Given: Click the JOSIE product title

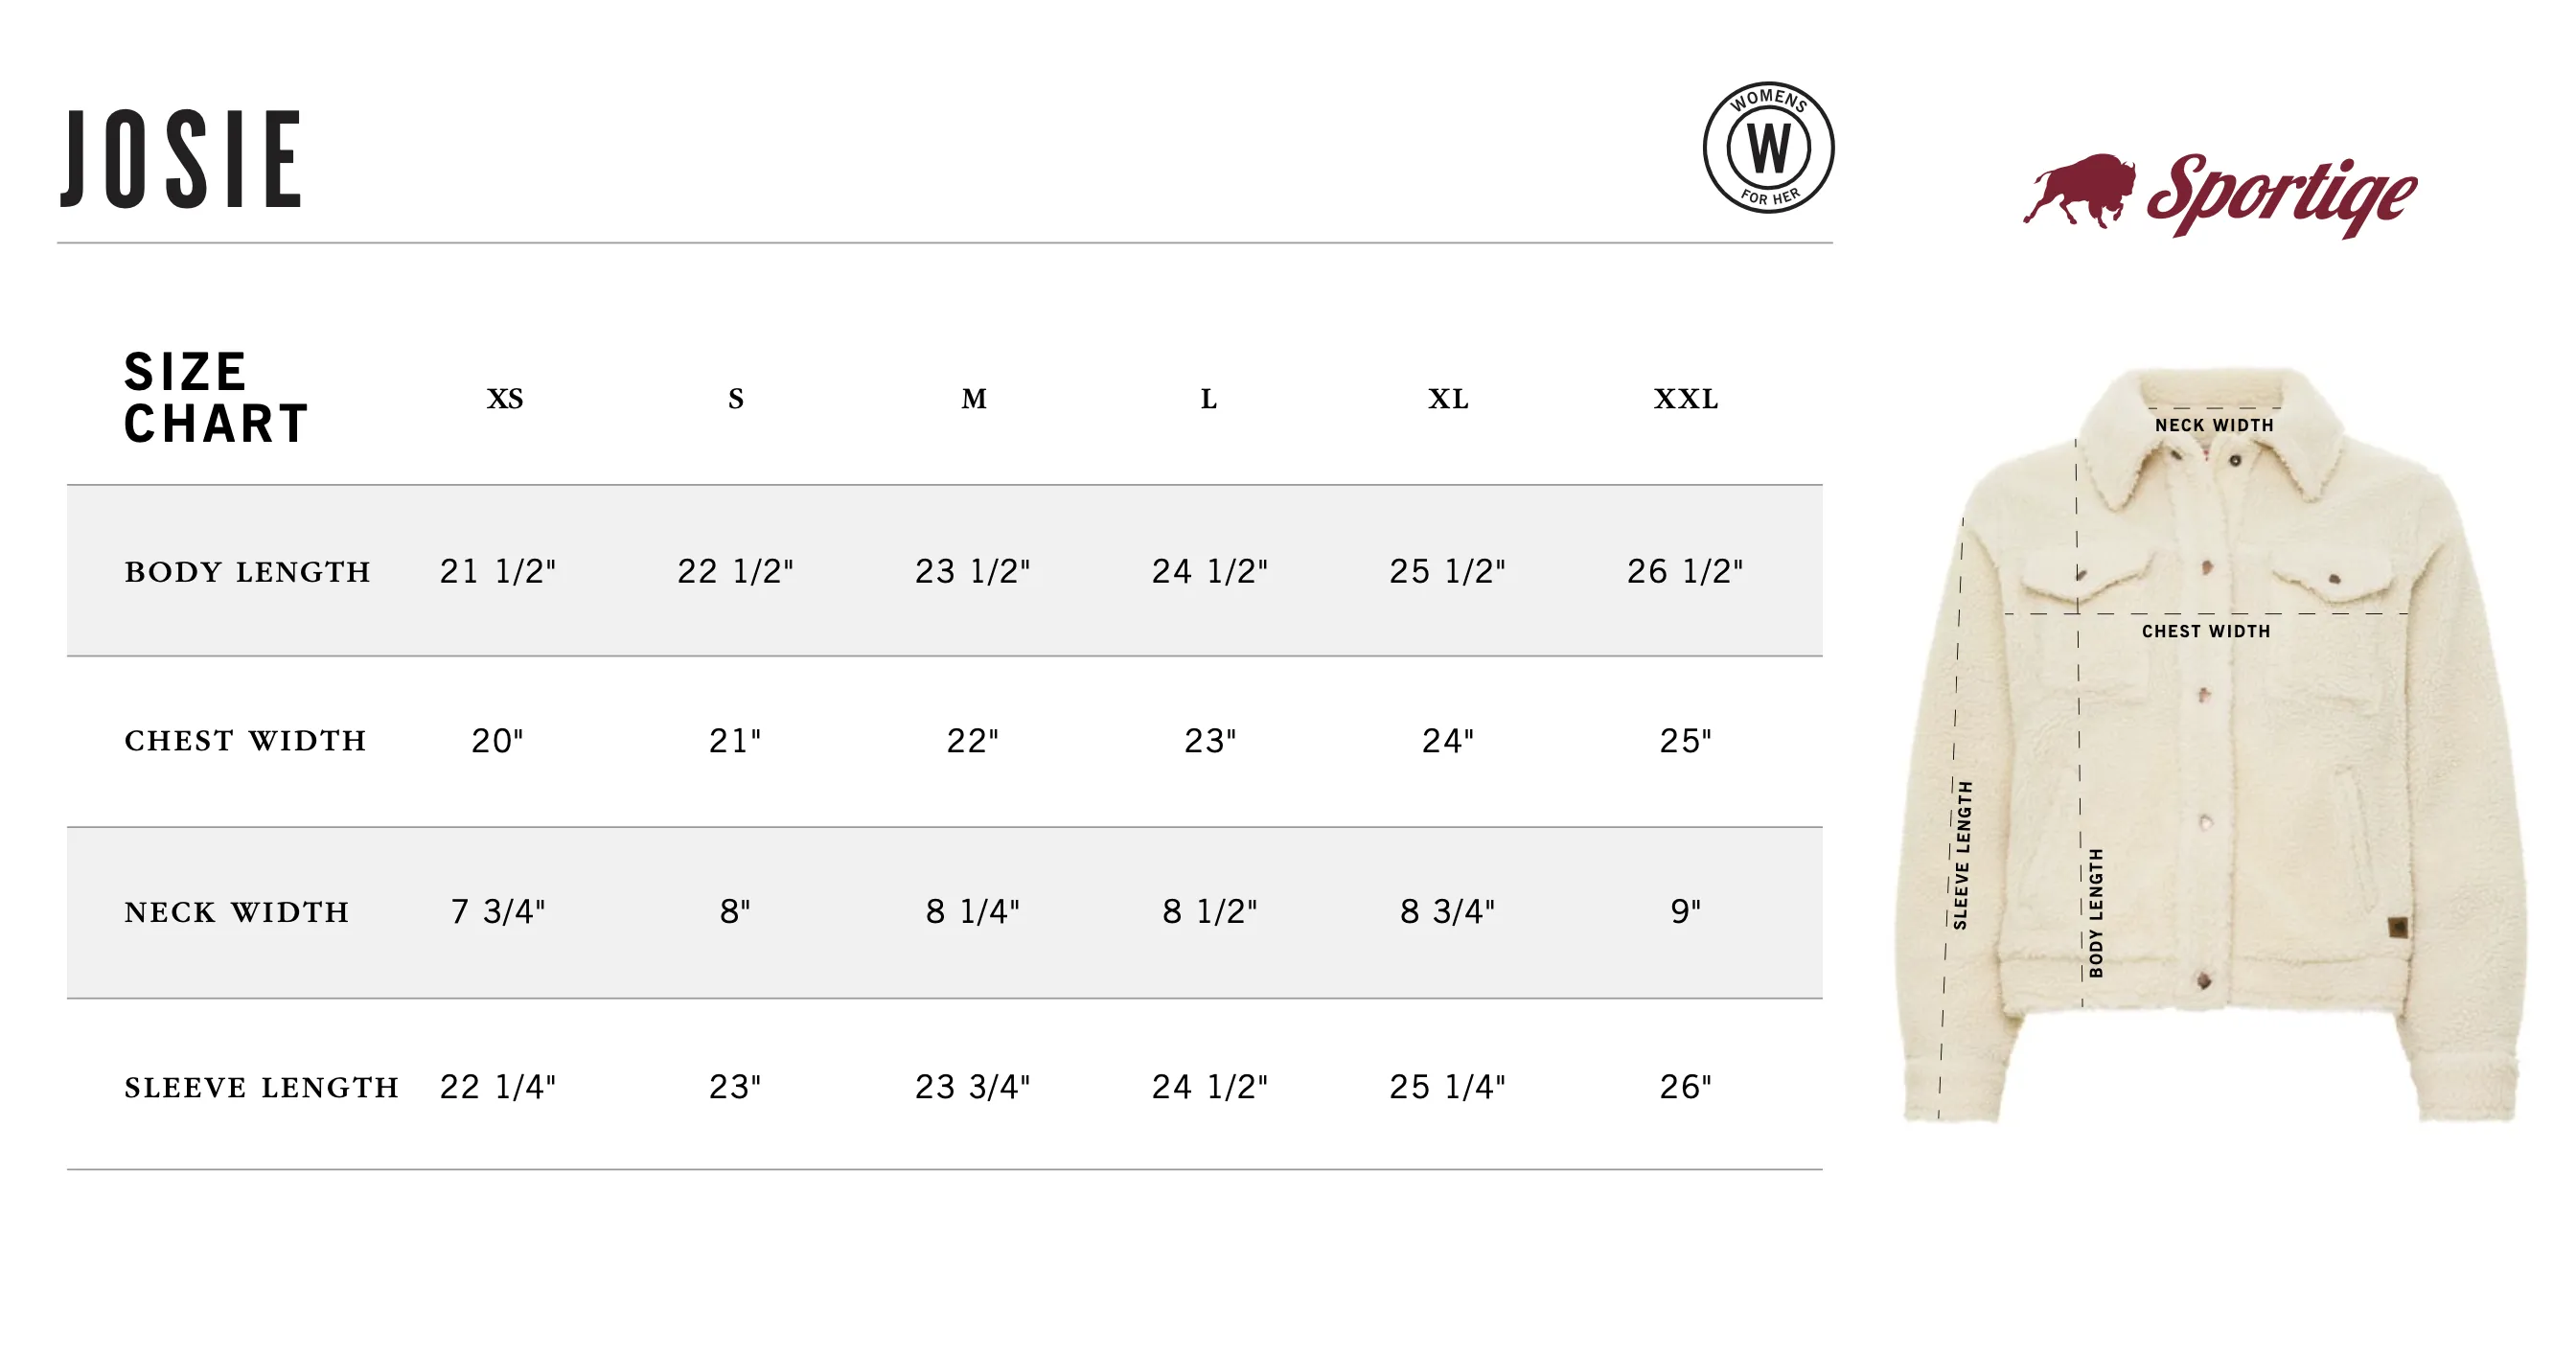Looking at the screenshot, I should pos(181,159).
